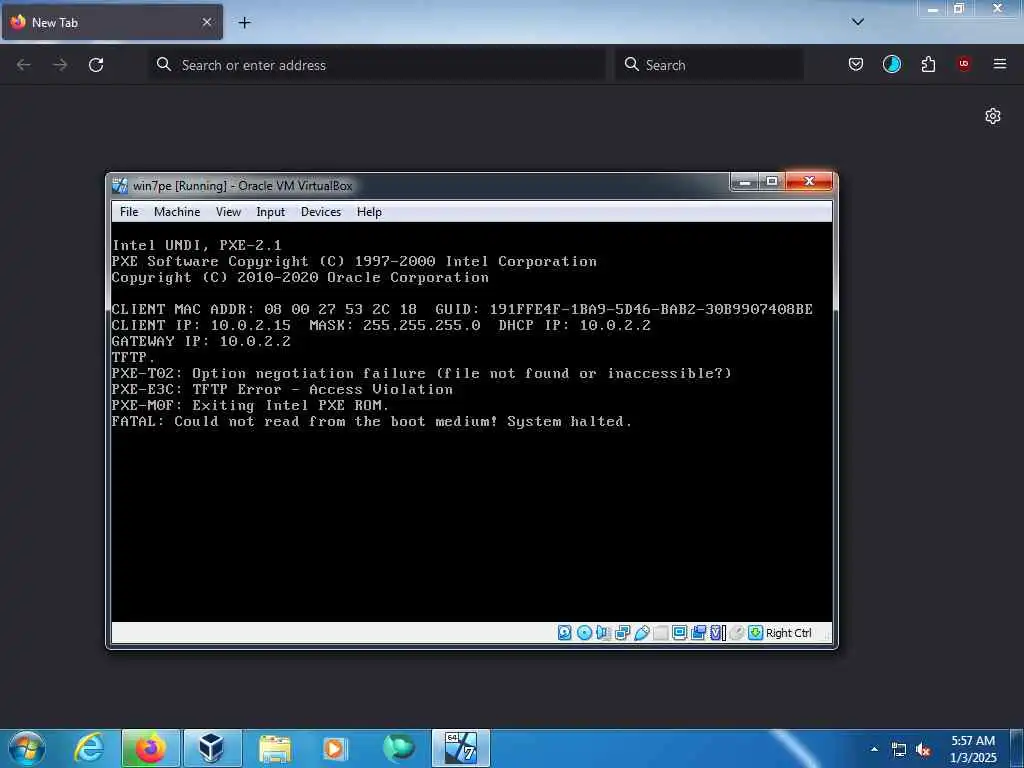
Task: Go back in Firefox
Action: (x=24, y=65)
